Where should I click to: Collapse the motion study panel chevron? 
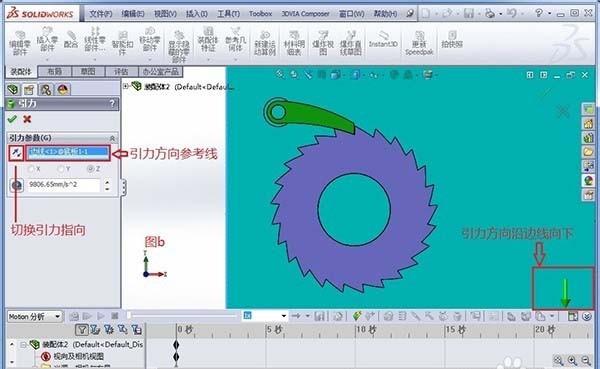point(587,316)
